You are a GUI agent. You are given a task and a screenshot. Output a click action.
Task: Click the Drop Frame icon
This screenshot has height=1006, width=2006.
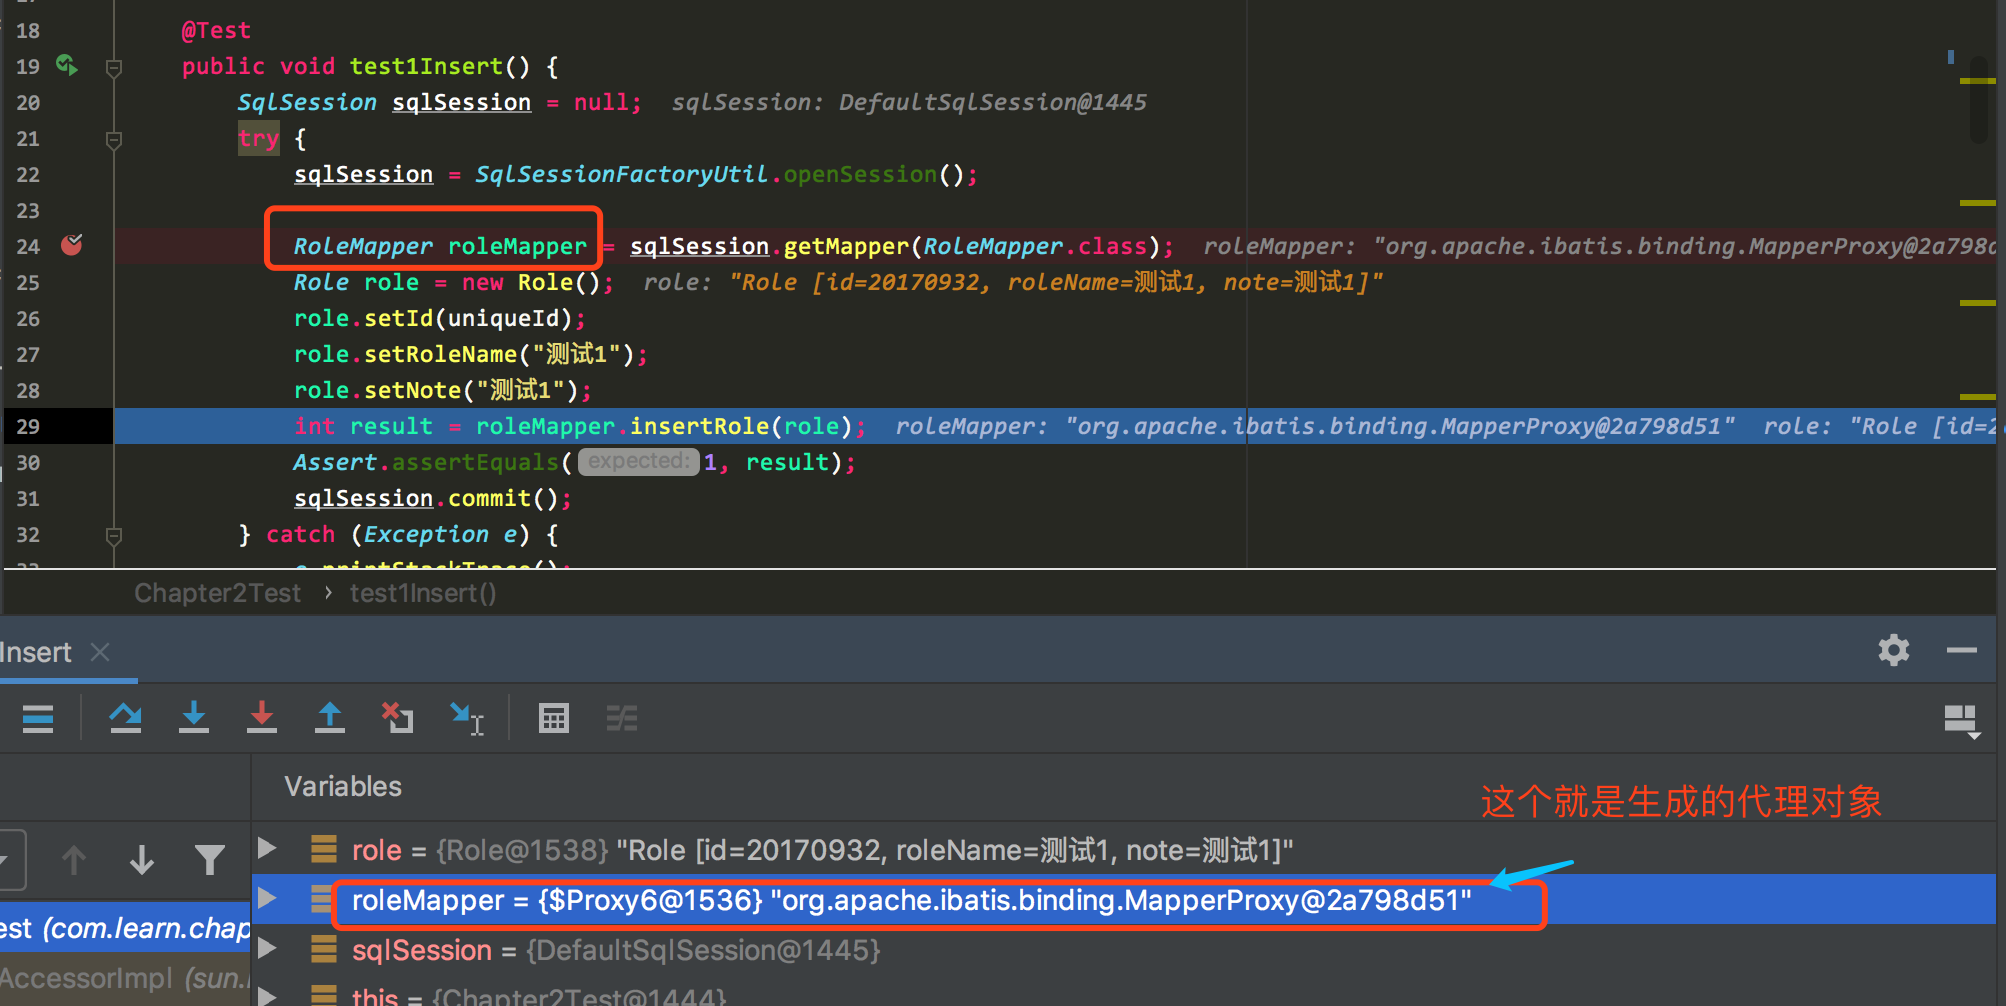click(398, 718)
